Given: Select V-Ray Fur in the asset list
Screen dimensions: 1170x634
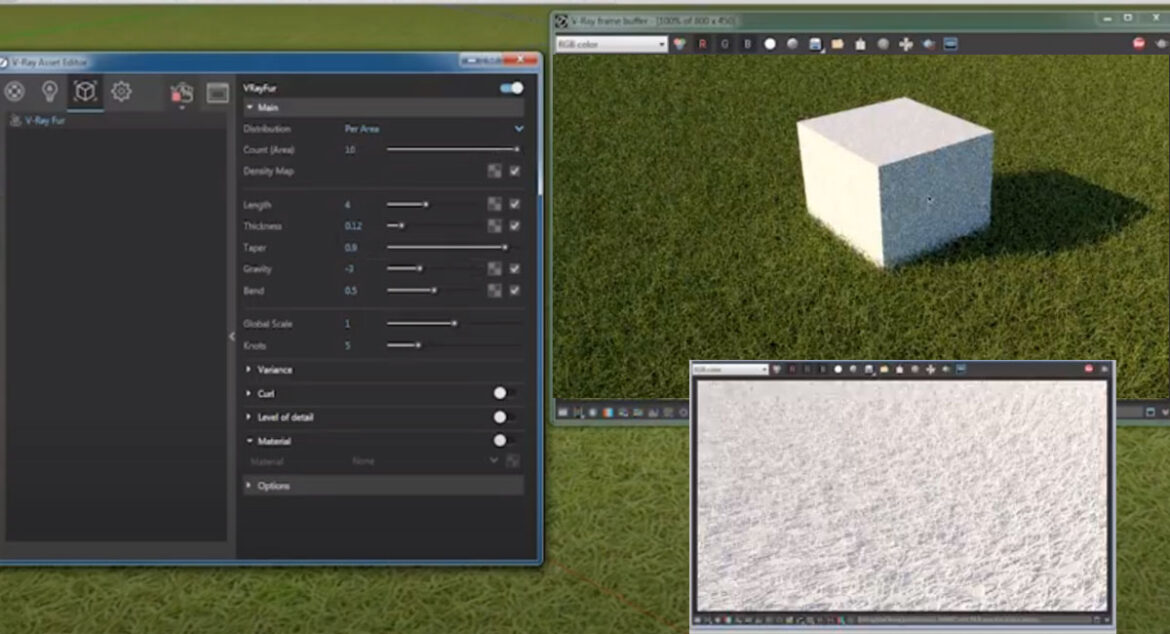Looking at the screenshot, I should [x=44, y=120].
